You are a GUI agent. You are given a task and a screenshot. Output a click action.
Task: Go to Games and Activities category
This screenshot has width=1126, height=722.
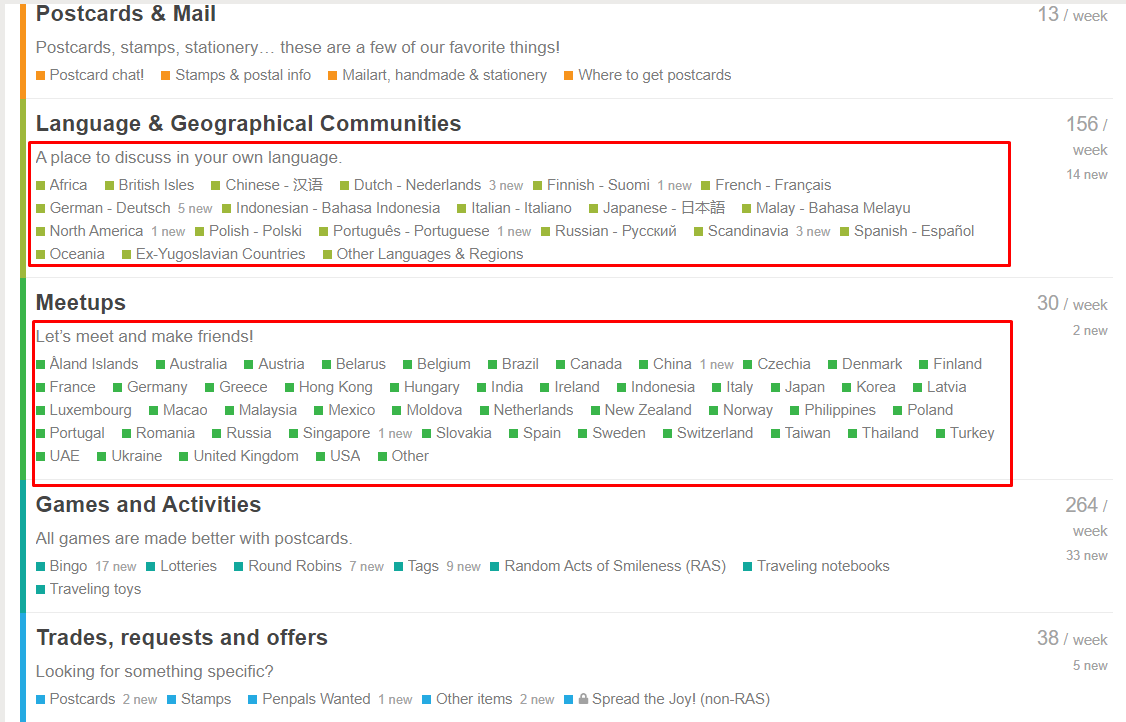click(x=149, y=504)
